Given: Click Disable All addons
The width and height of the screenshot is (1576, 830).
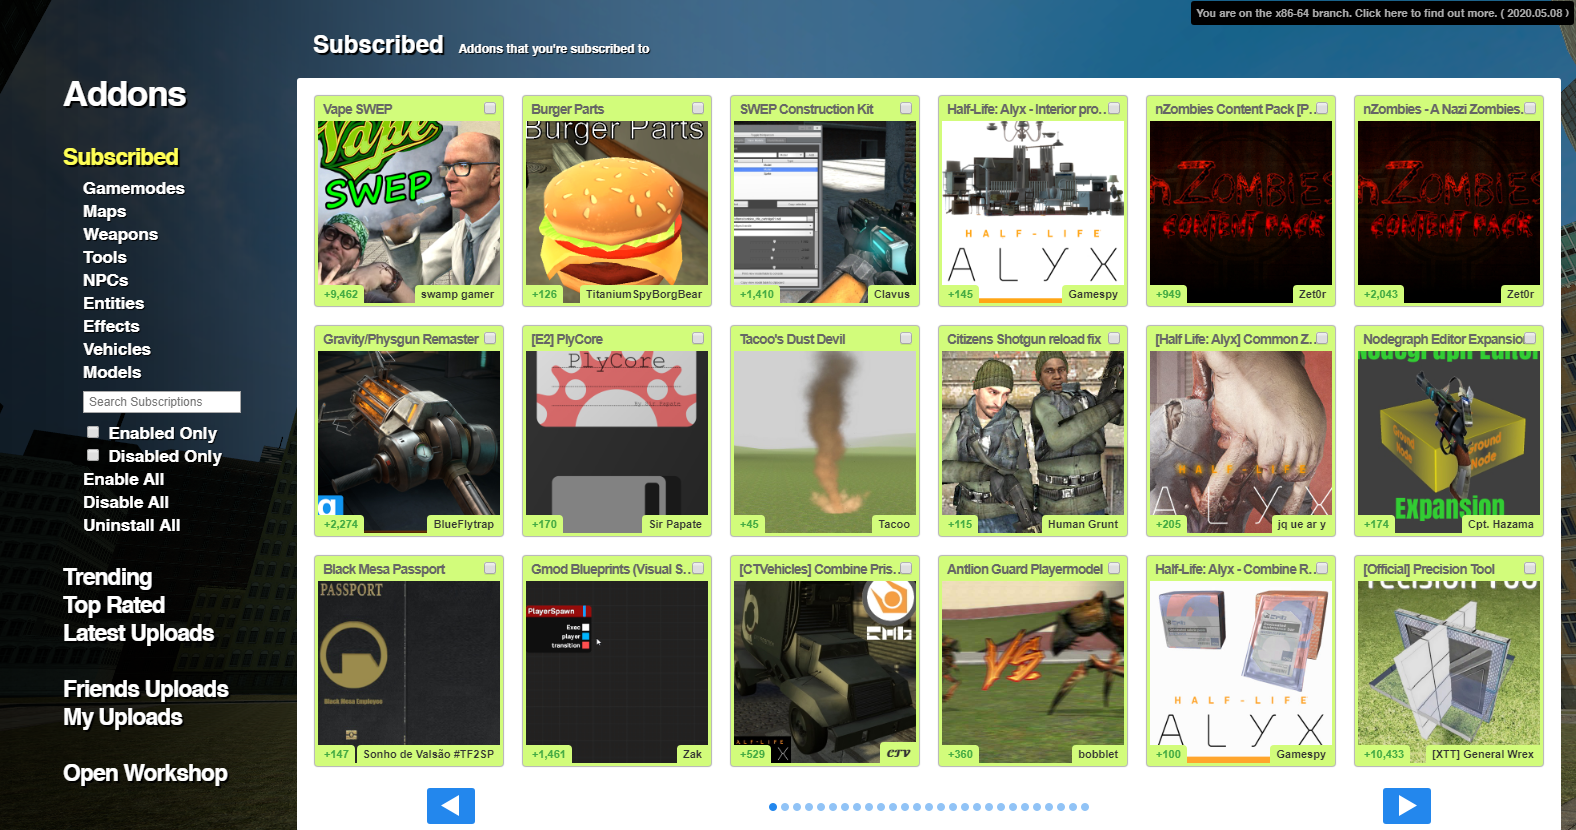Looking at the screenshot, I should (126, 502).
